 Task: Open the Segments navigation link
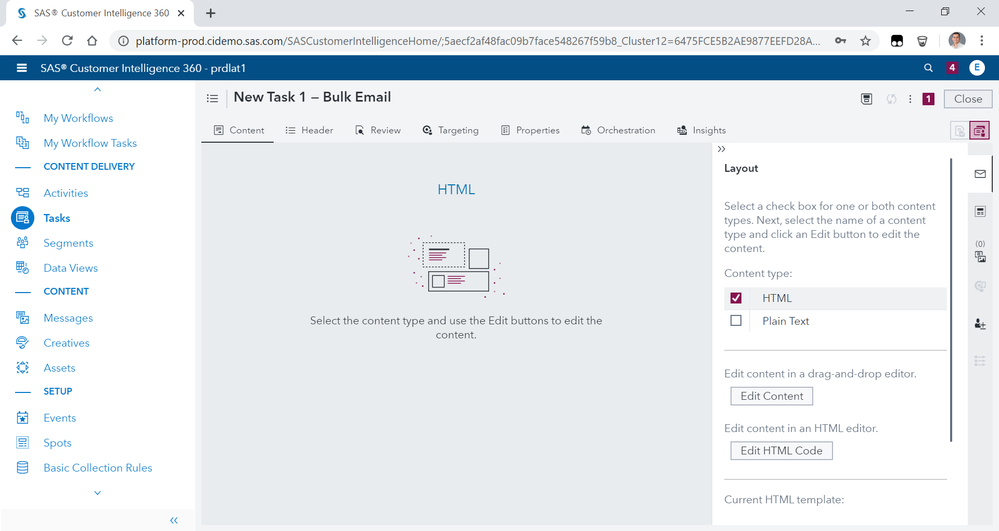[68, 243]
